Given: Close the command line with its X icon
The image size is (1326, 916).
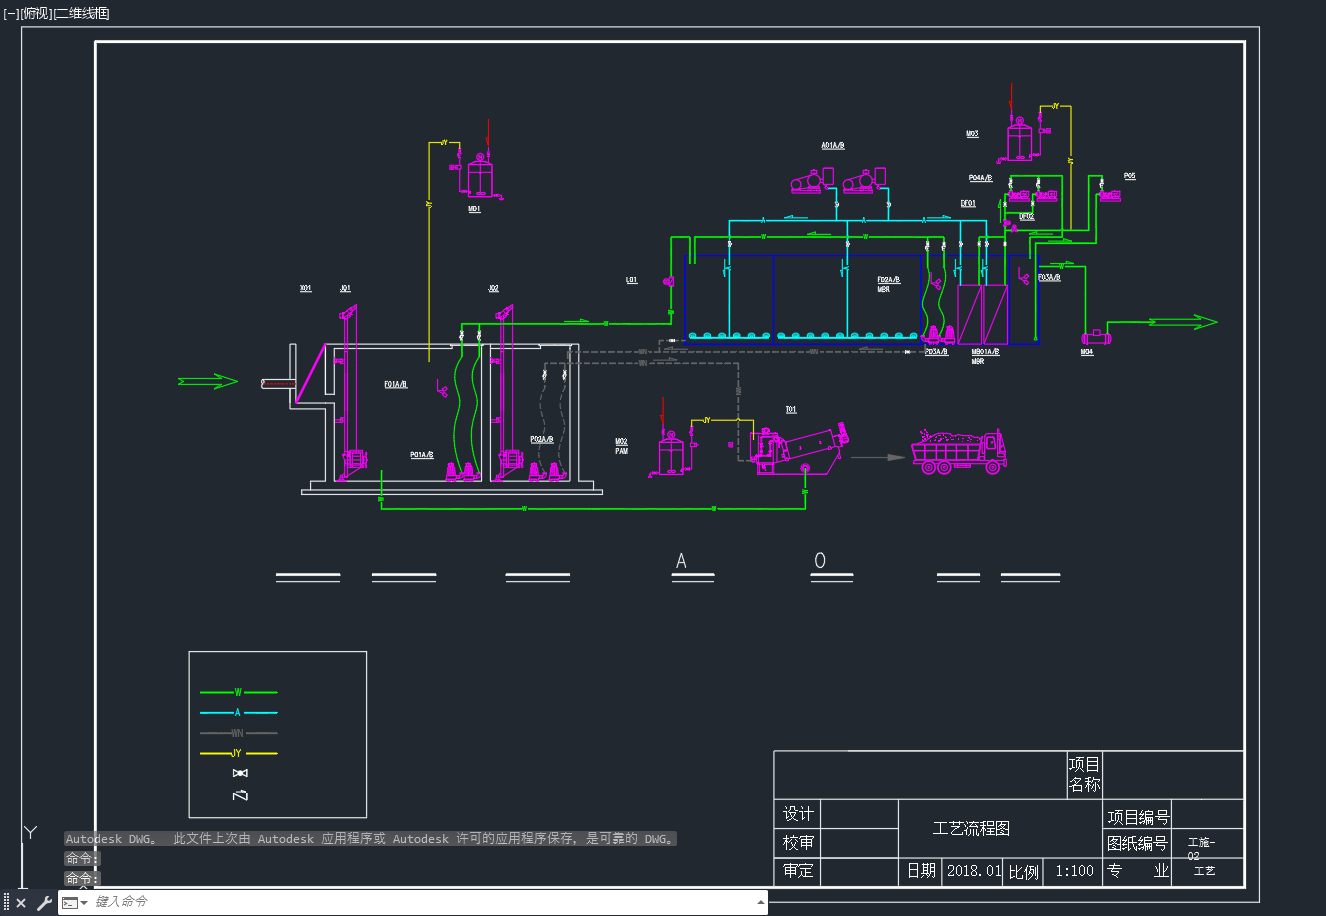Looking at the screenshot, I should coord(21,903).
